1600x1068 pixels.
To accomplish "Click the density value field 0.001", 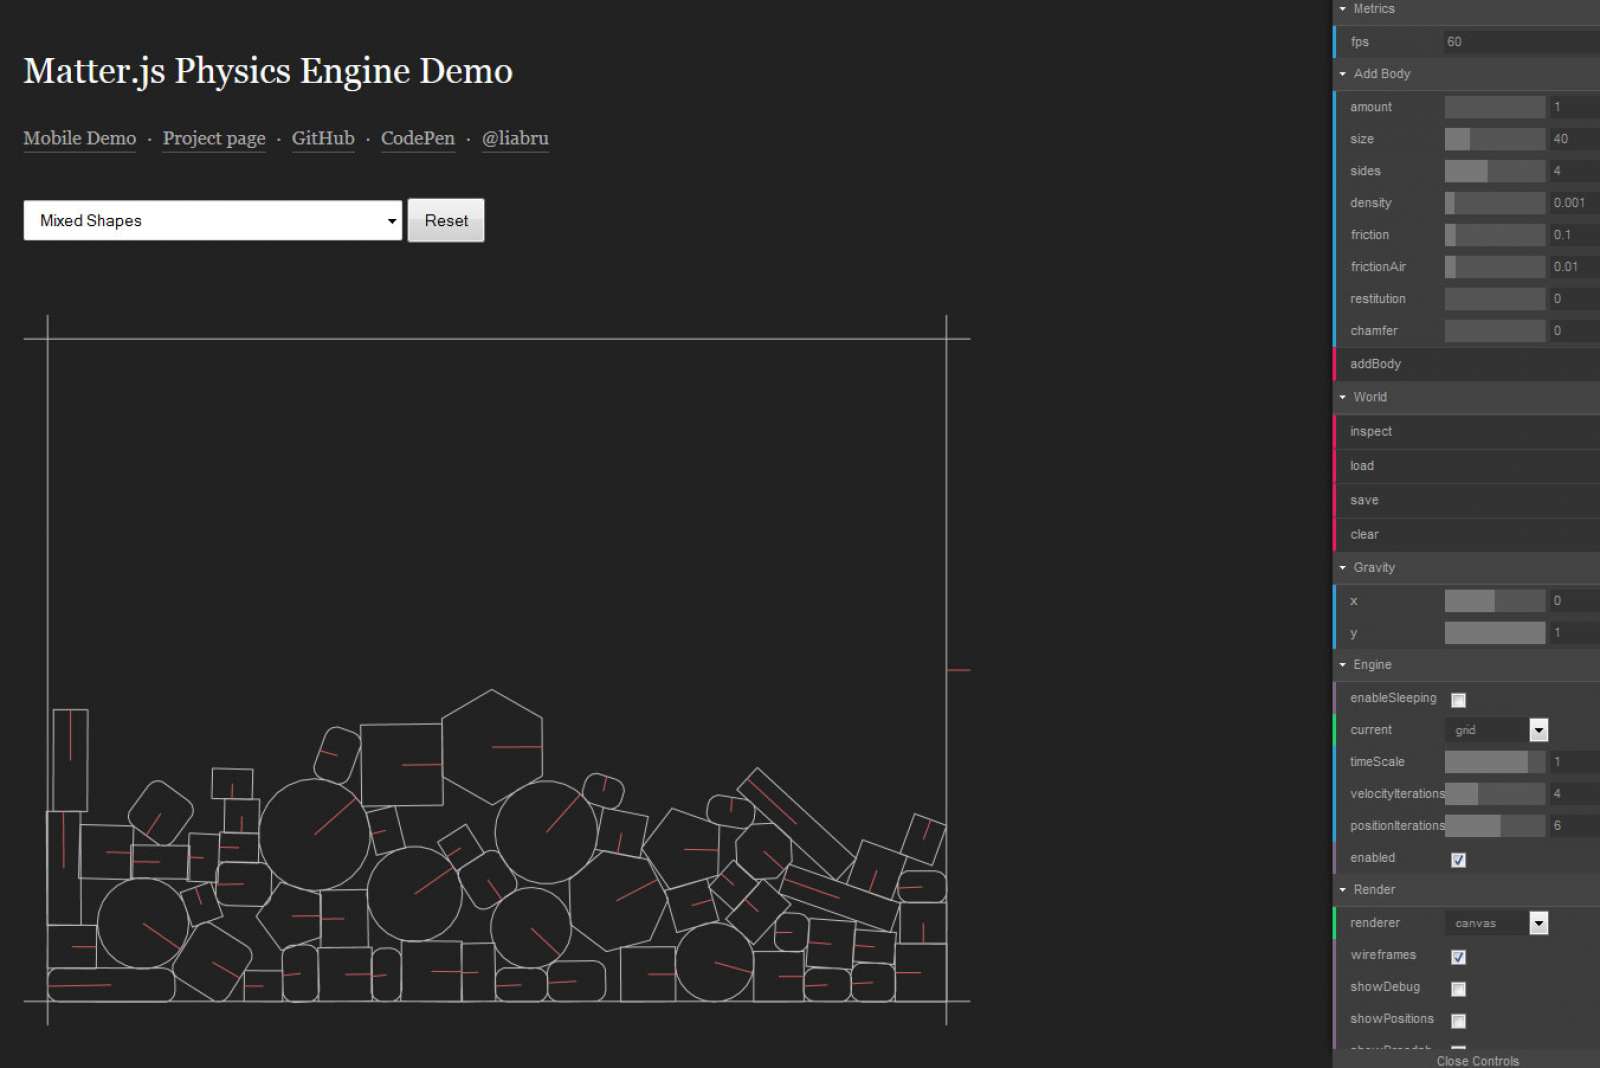I will pos(1574,203).
